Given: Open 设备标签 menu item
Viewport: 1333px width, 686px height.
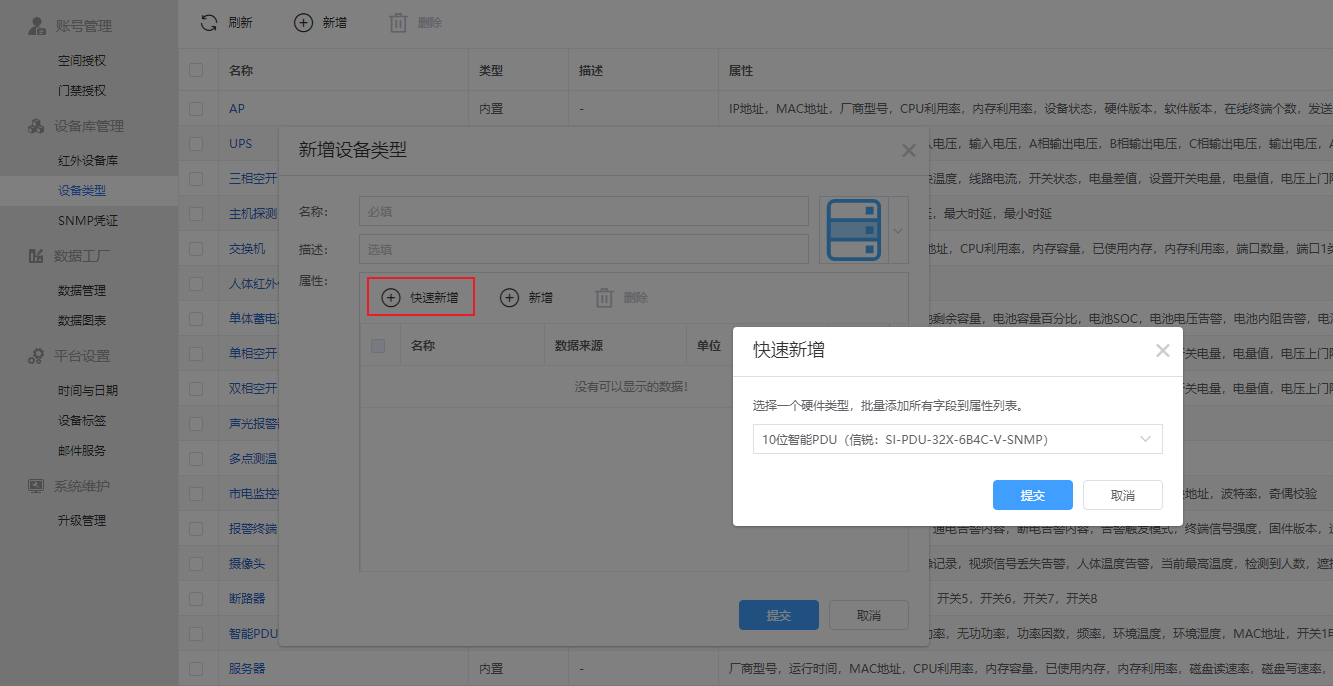Looking at the screenshot, I should (82, 420).
